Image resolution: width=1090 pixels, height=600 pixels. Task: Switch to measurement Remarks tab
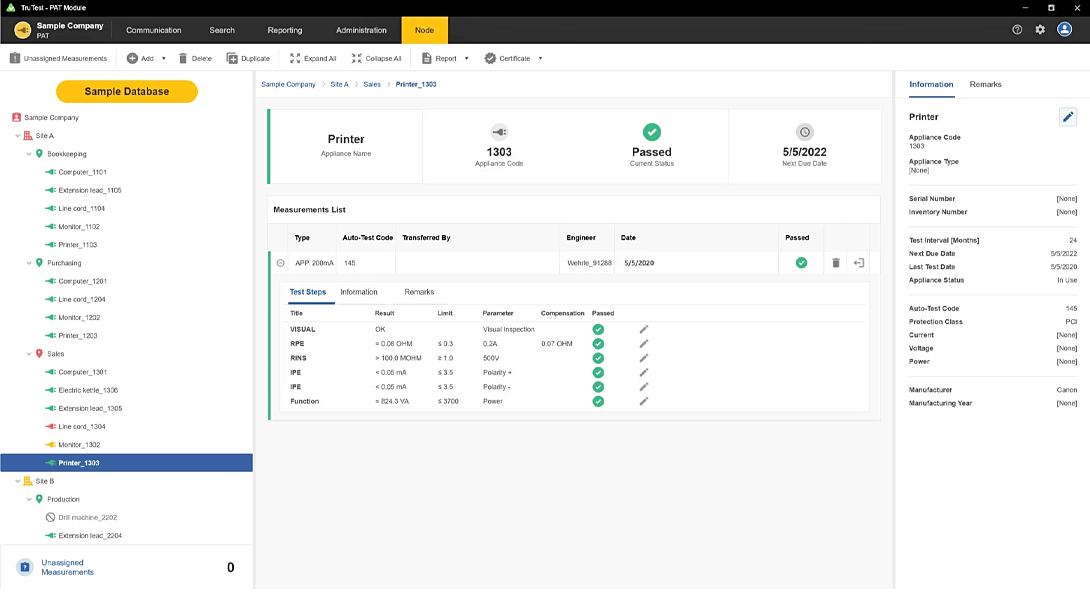click(x=418, y=292)
